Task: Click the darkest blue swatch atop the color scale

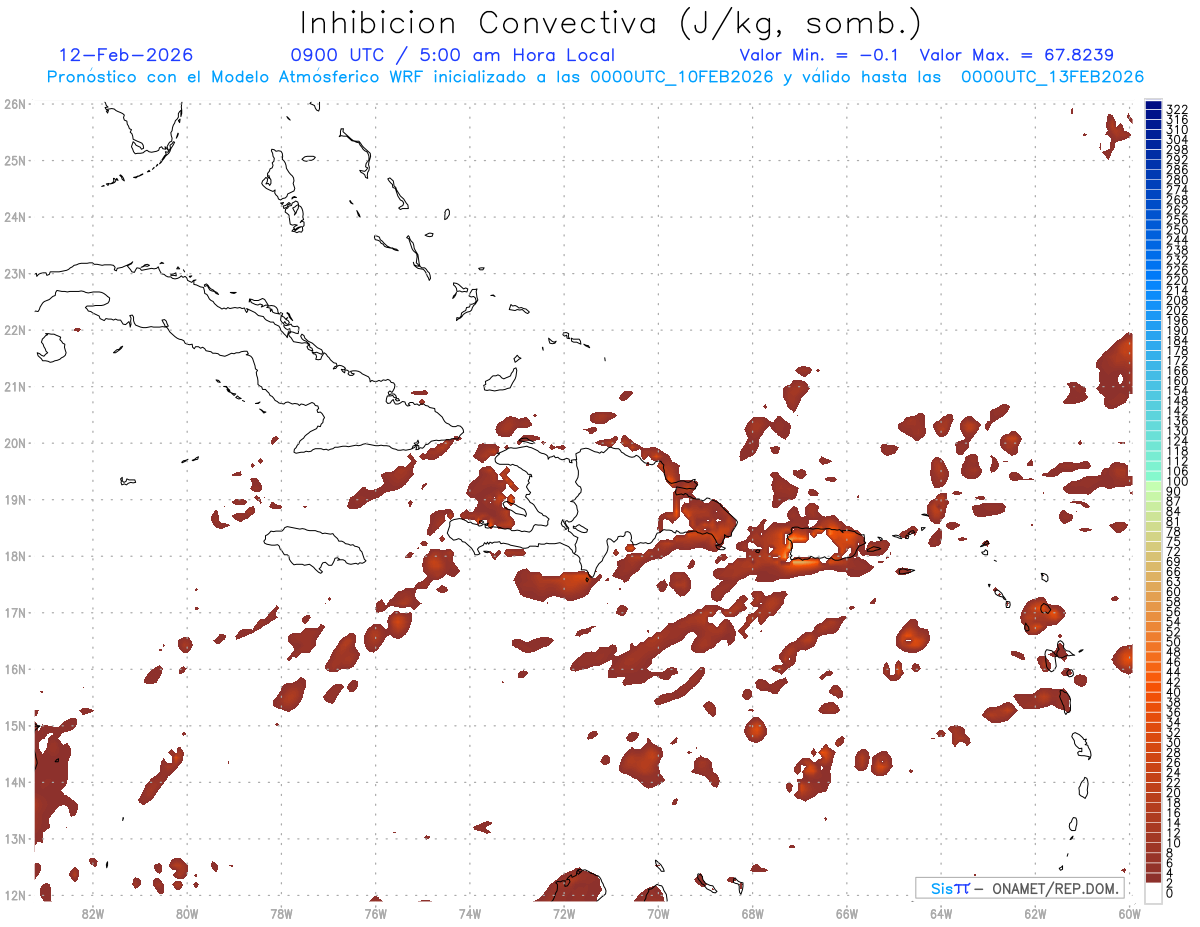Action: (1153, 107)
